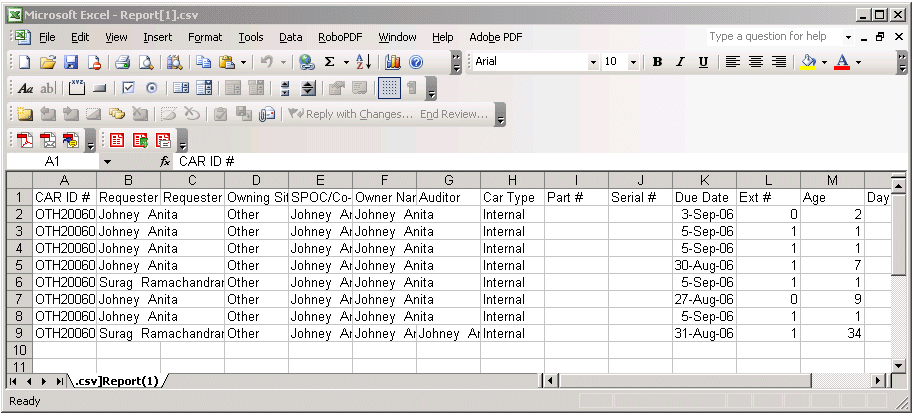Open the Research binoculars tool
This screenshot has height=414, width=912.
coord(174,62)
